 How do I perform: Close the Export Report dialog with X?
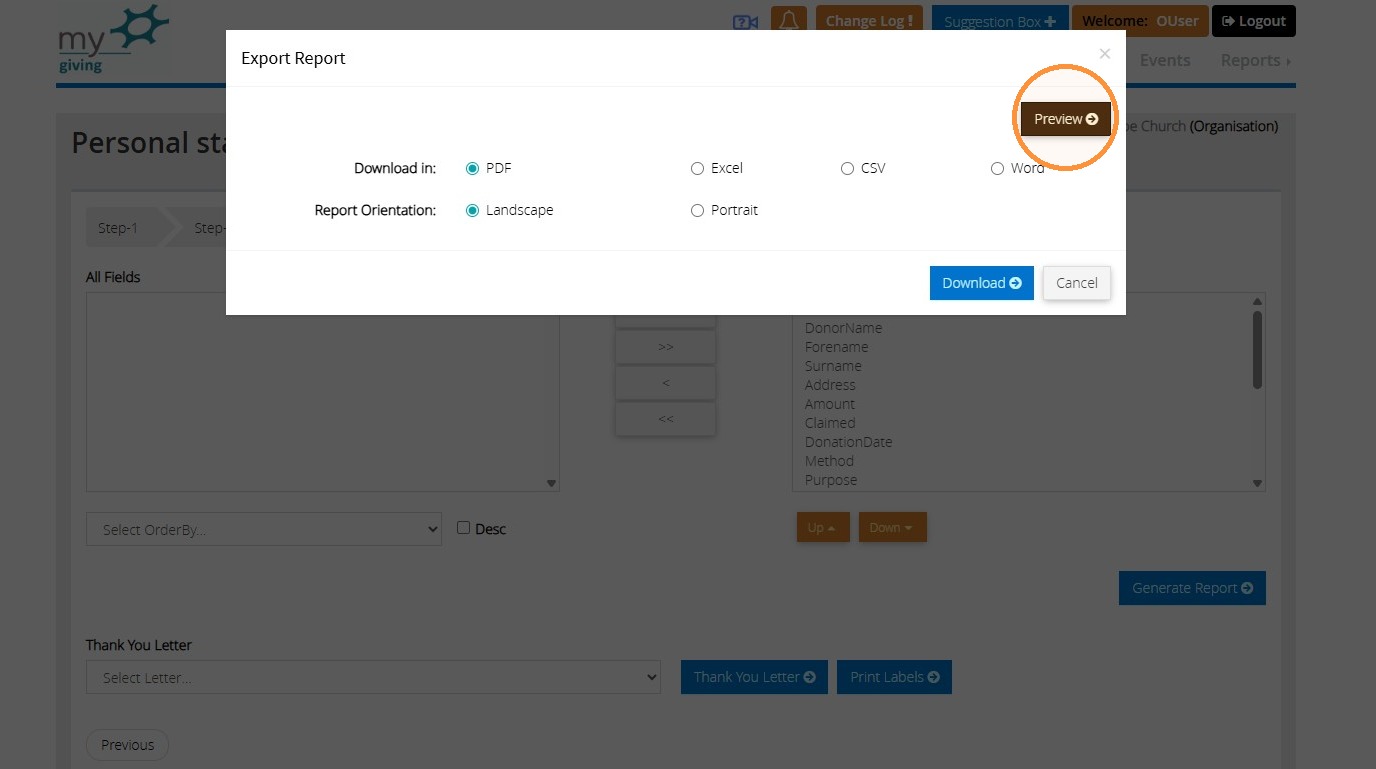(x=1104, y=54)
